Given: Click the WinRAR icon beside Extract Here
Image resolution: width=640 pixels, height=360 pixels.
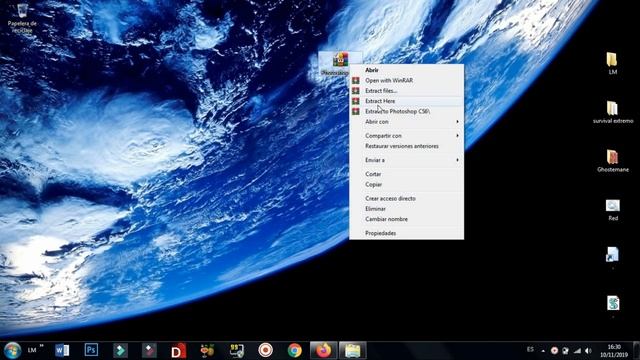Looking at the screenshot, I should [x=356, y=101].
